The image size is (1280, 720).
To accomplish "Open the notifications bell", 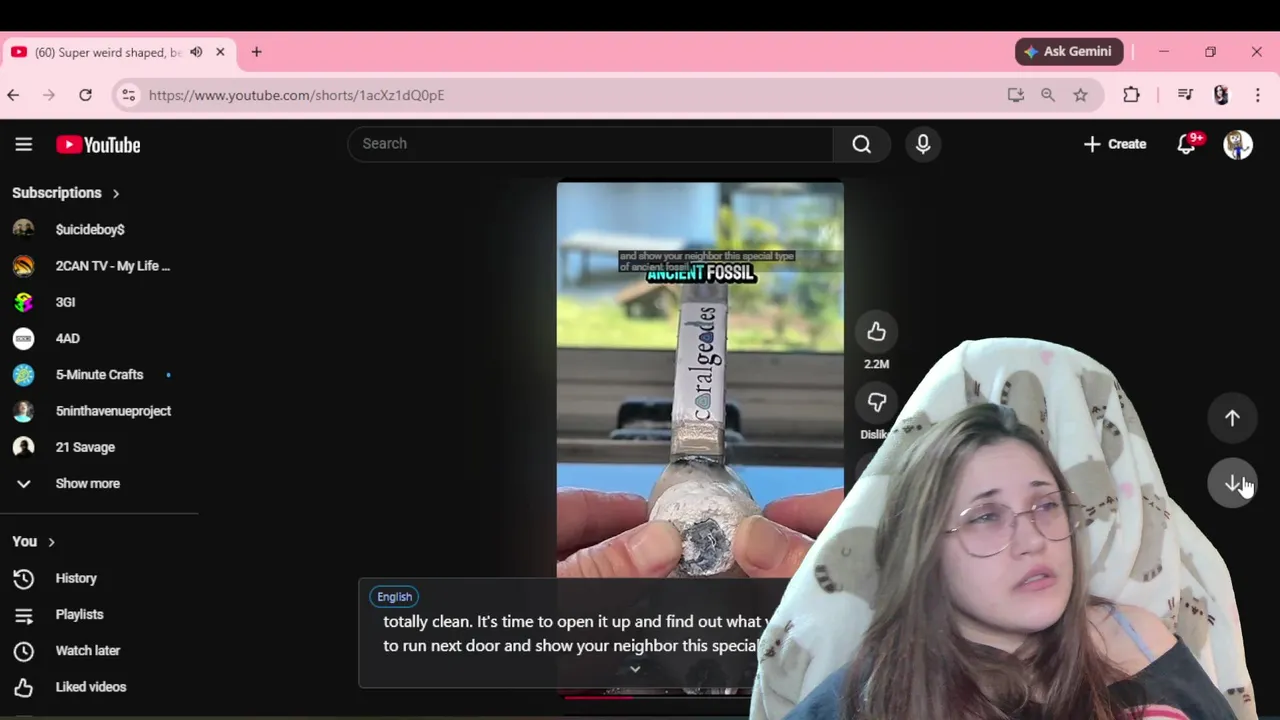I will click(x=1187, y=144).
